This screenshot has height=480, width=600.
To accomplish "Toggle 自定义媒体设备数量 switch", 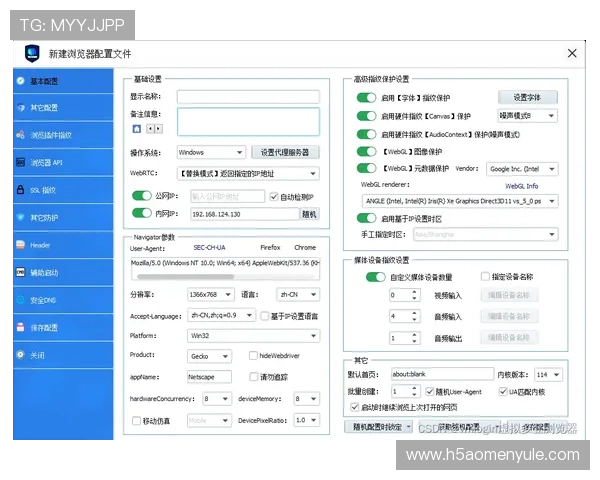I will coord(375,277).
